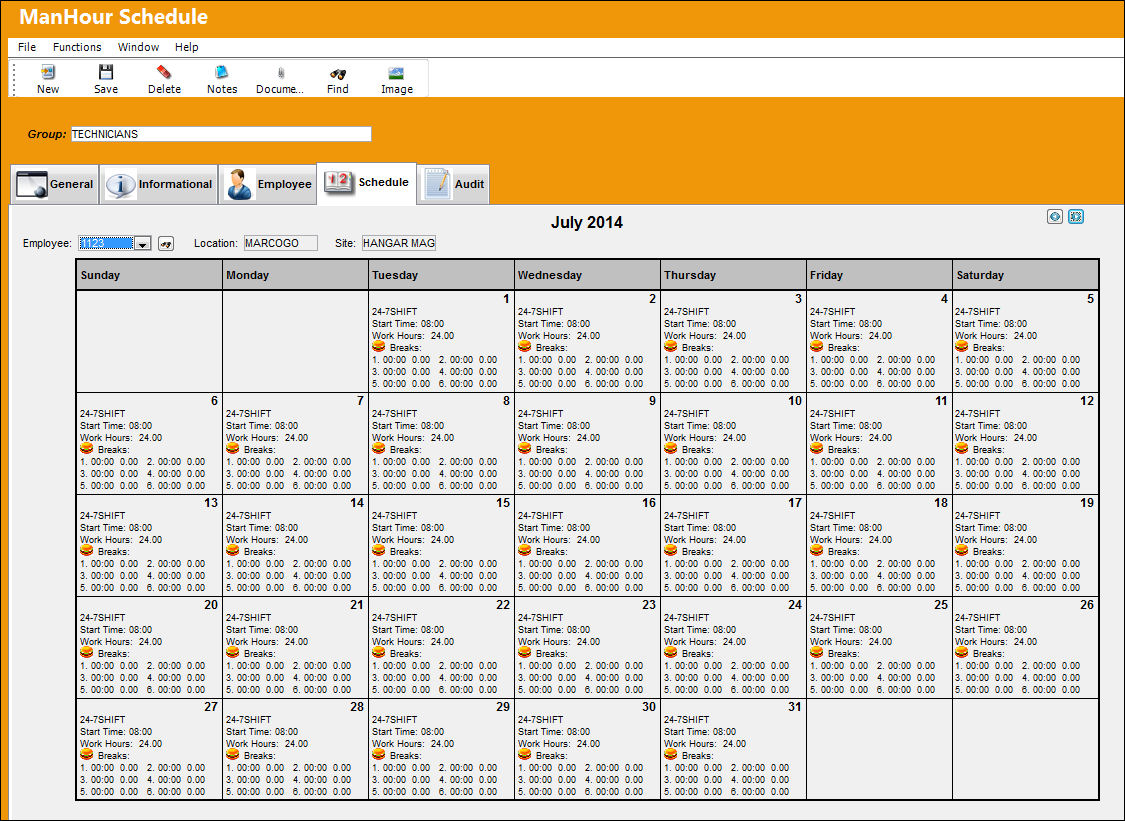The height and width of the screenshot is (821, 1125).
Task: Switch to the Employee tab
Action: click(268, 184)
